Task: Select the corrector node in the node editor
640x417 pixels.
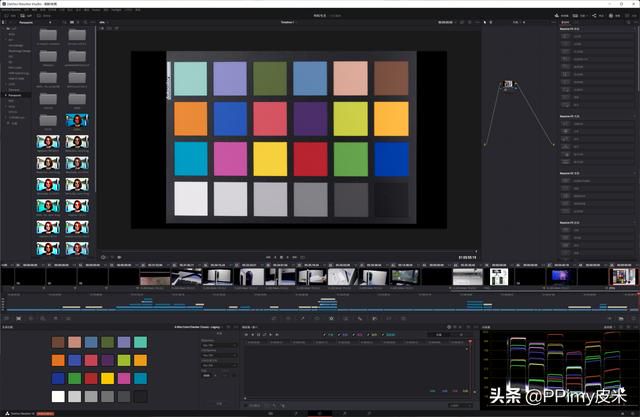Action: click(508, 84)
